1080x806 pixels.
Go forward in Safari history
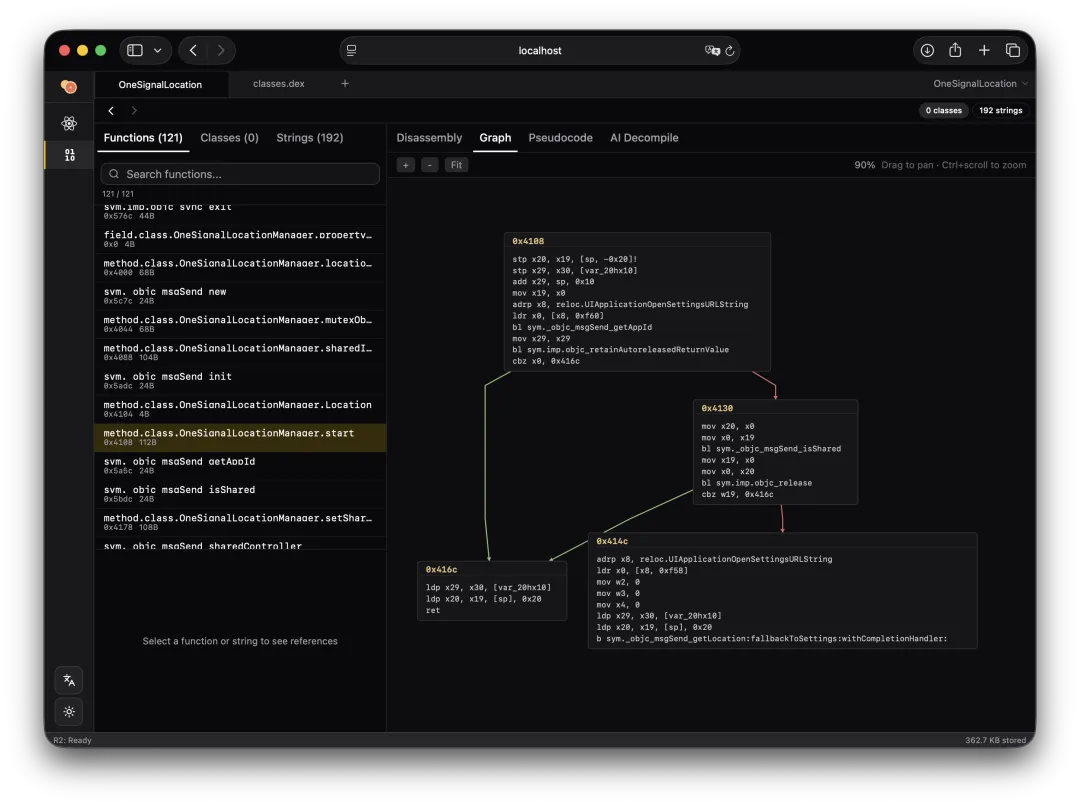pos(221,50)
